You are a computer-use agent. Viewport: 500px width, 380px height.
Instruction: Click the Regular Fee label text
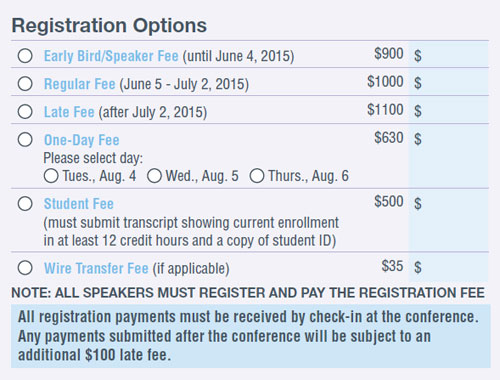[x=80, y=84]
